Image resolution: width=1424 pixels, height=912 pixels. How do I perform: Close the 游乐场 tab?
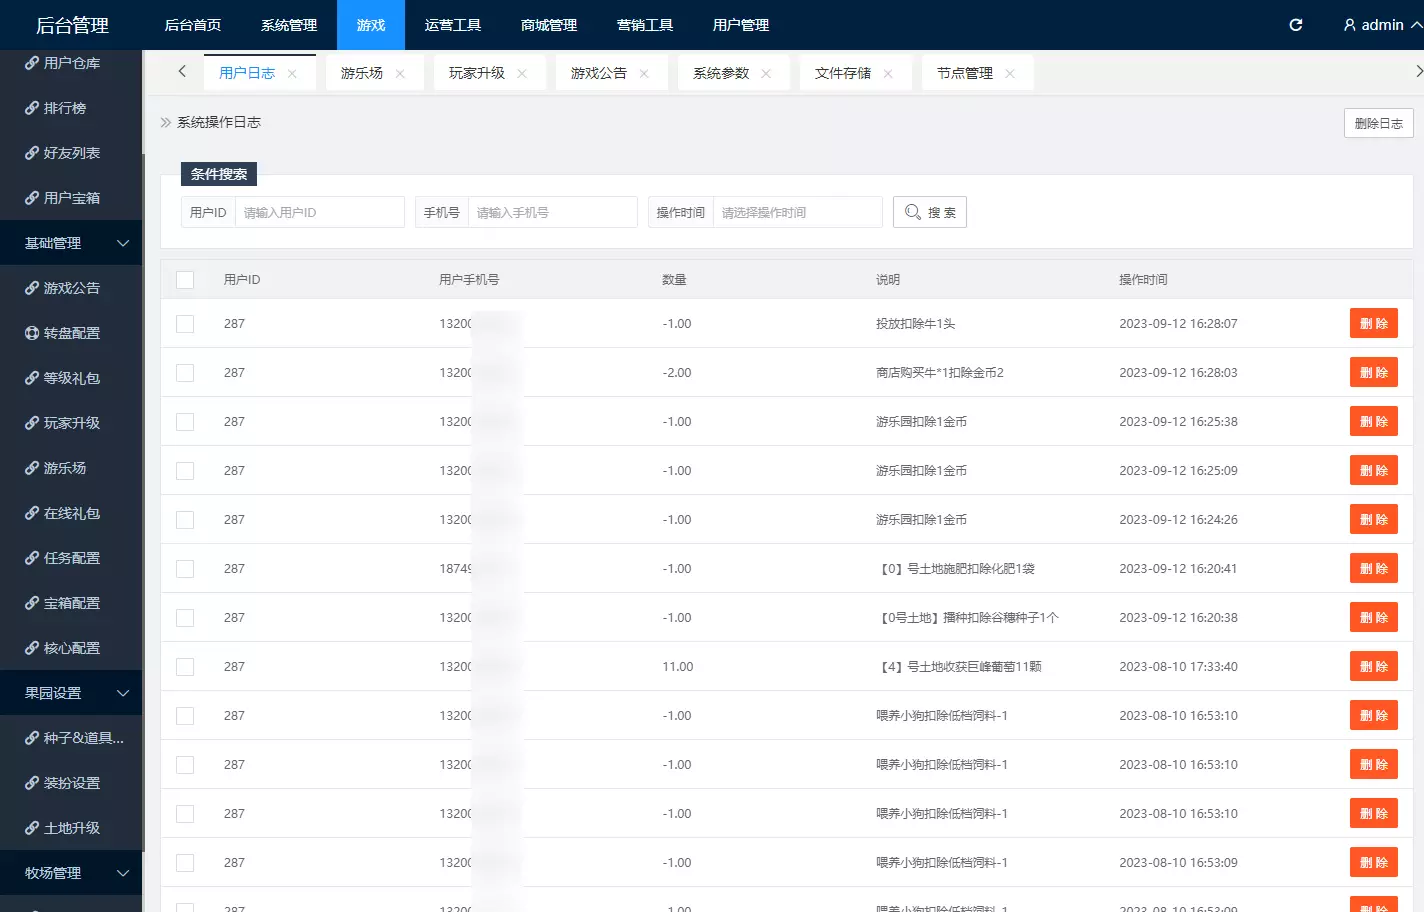pos(400,74)
